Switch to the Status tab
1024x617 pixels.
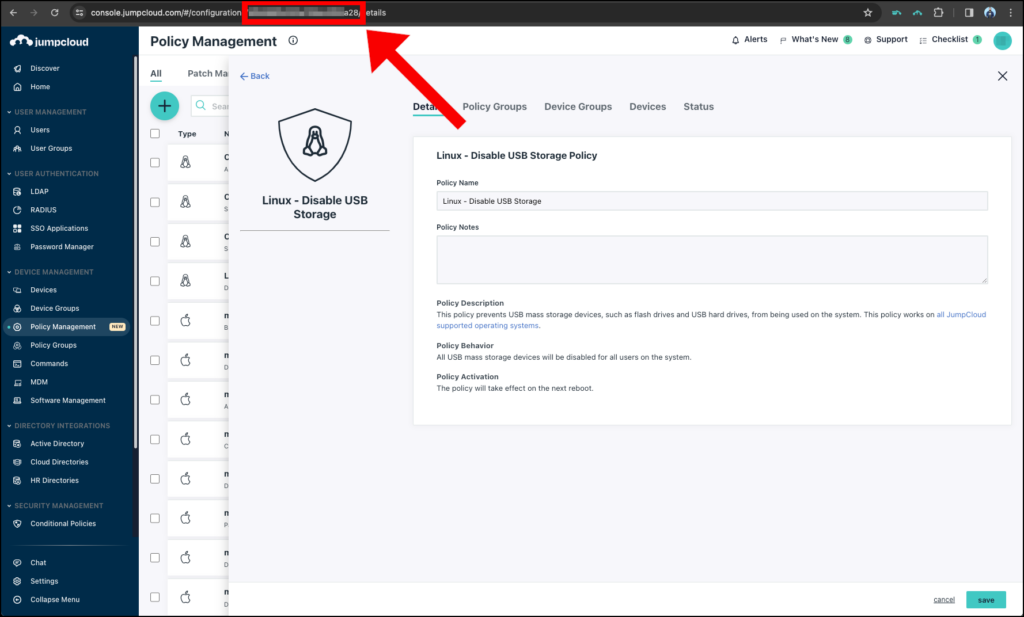tap(698, 106)
